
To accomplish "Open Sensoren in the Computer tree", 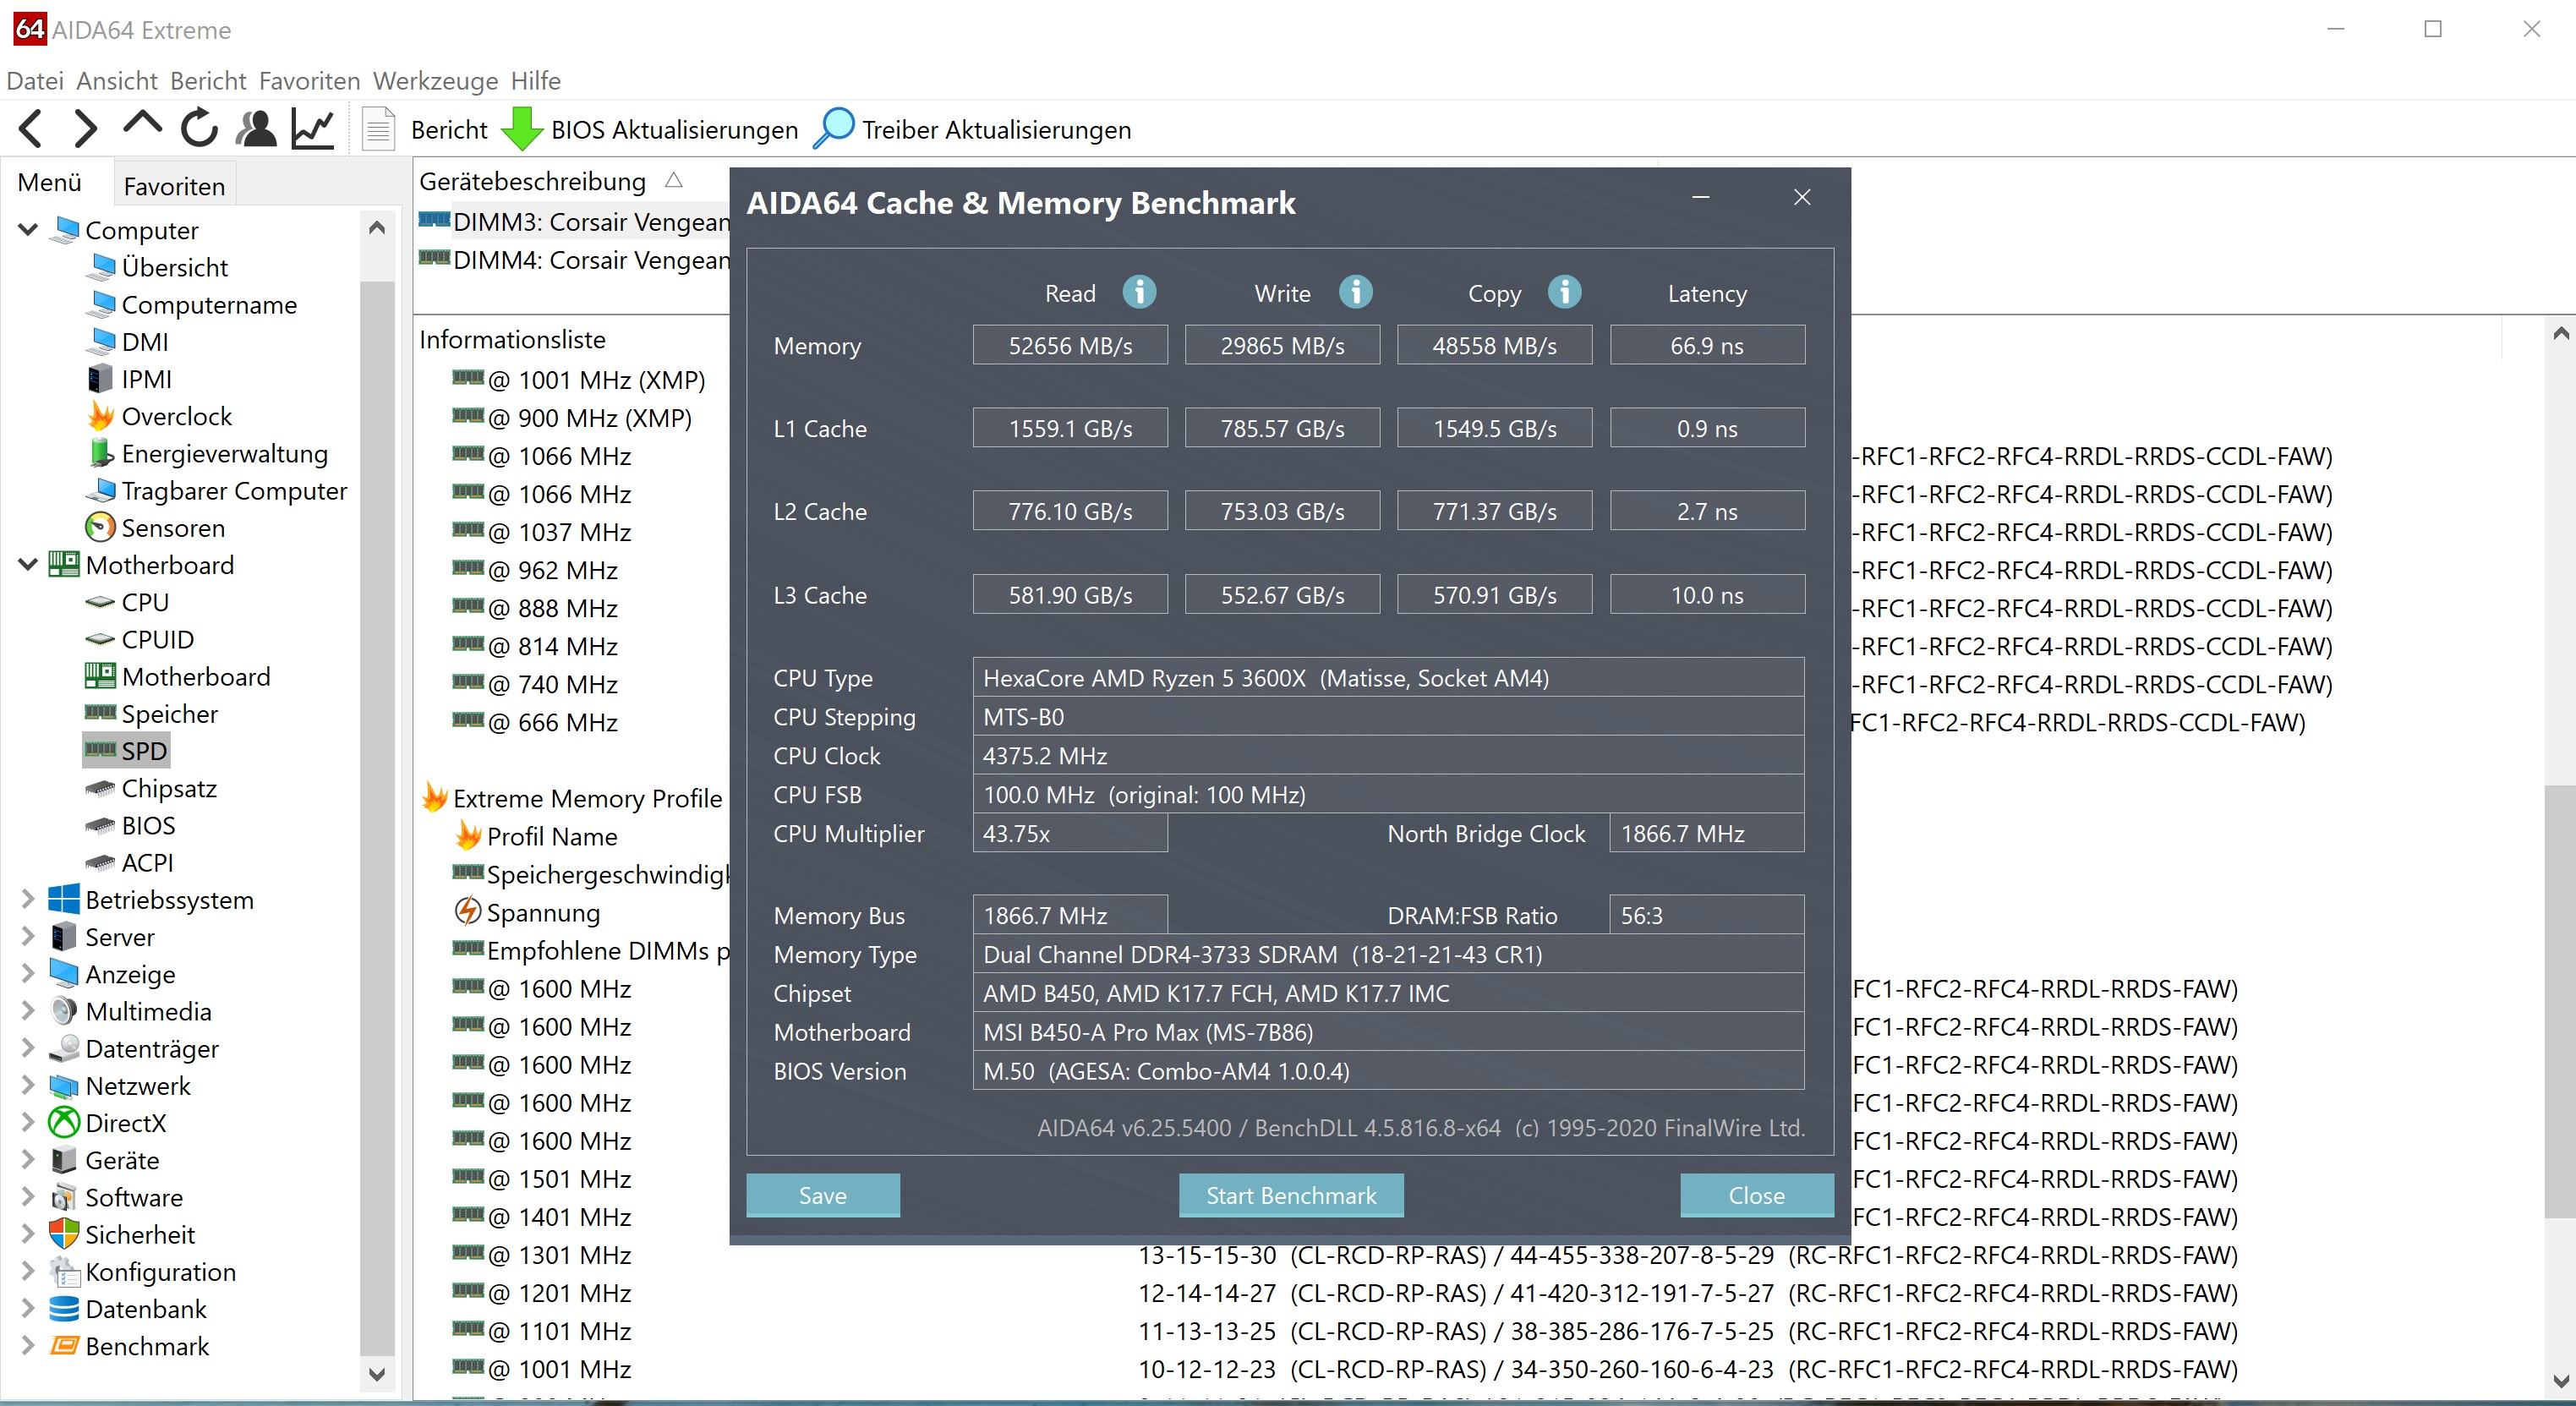I will [x=155, y=528].
